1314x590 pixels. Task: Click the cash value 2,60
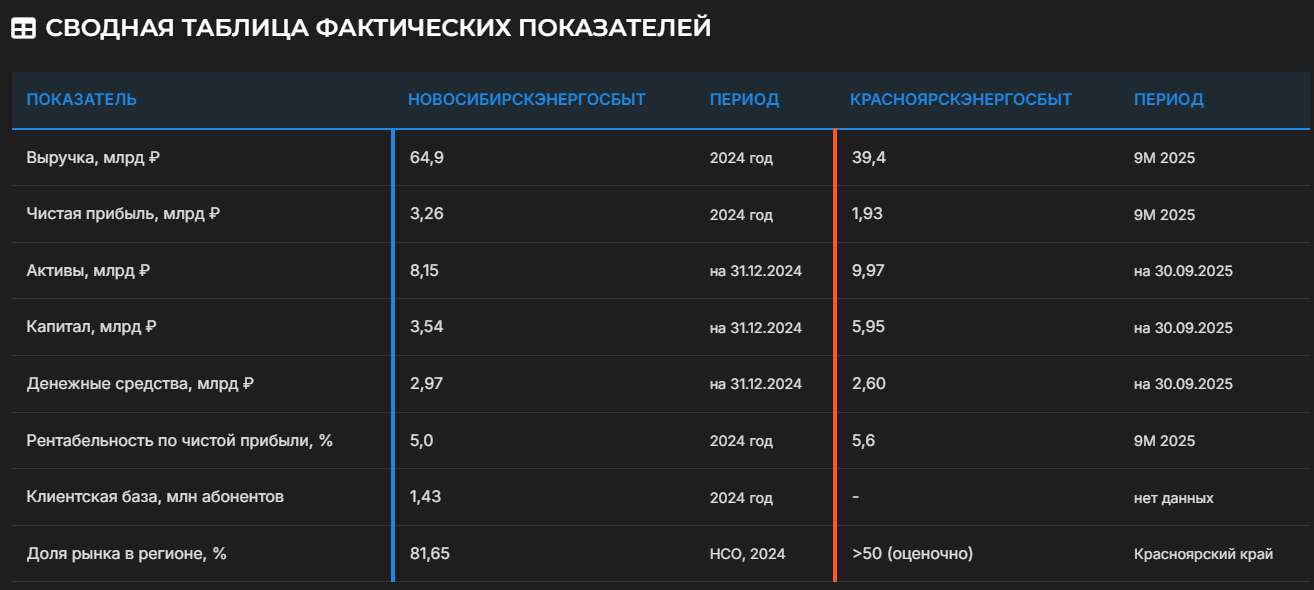tap(869, 384)
